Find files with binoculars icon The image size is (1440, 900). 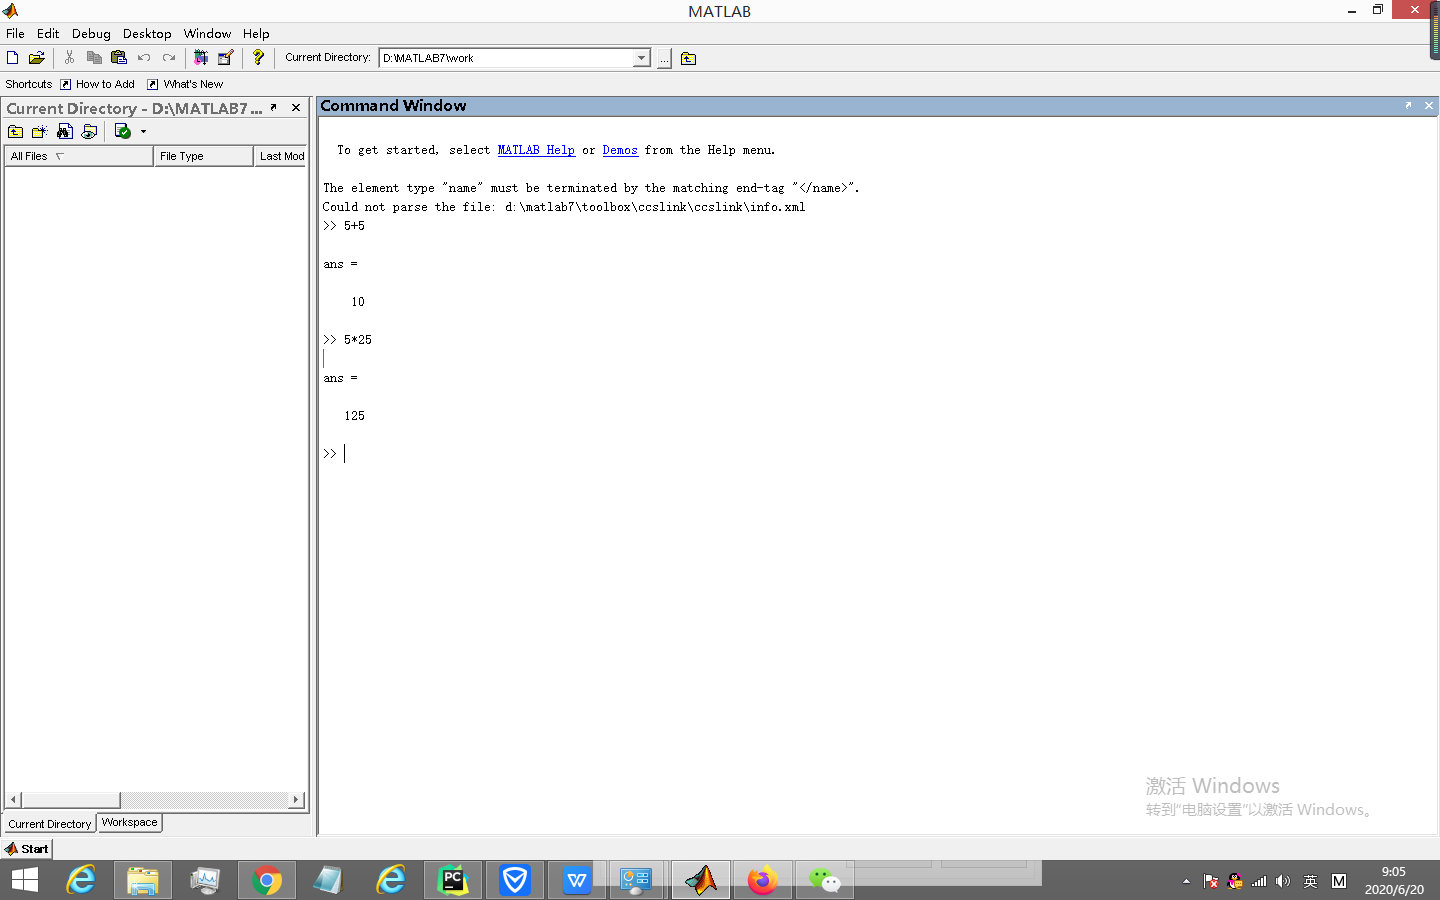pyautogui.click(x=65, y=132)
